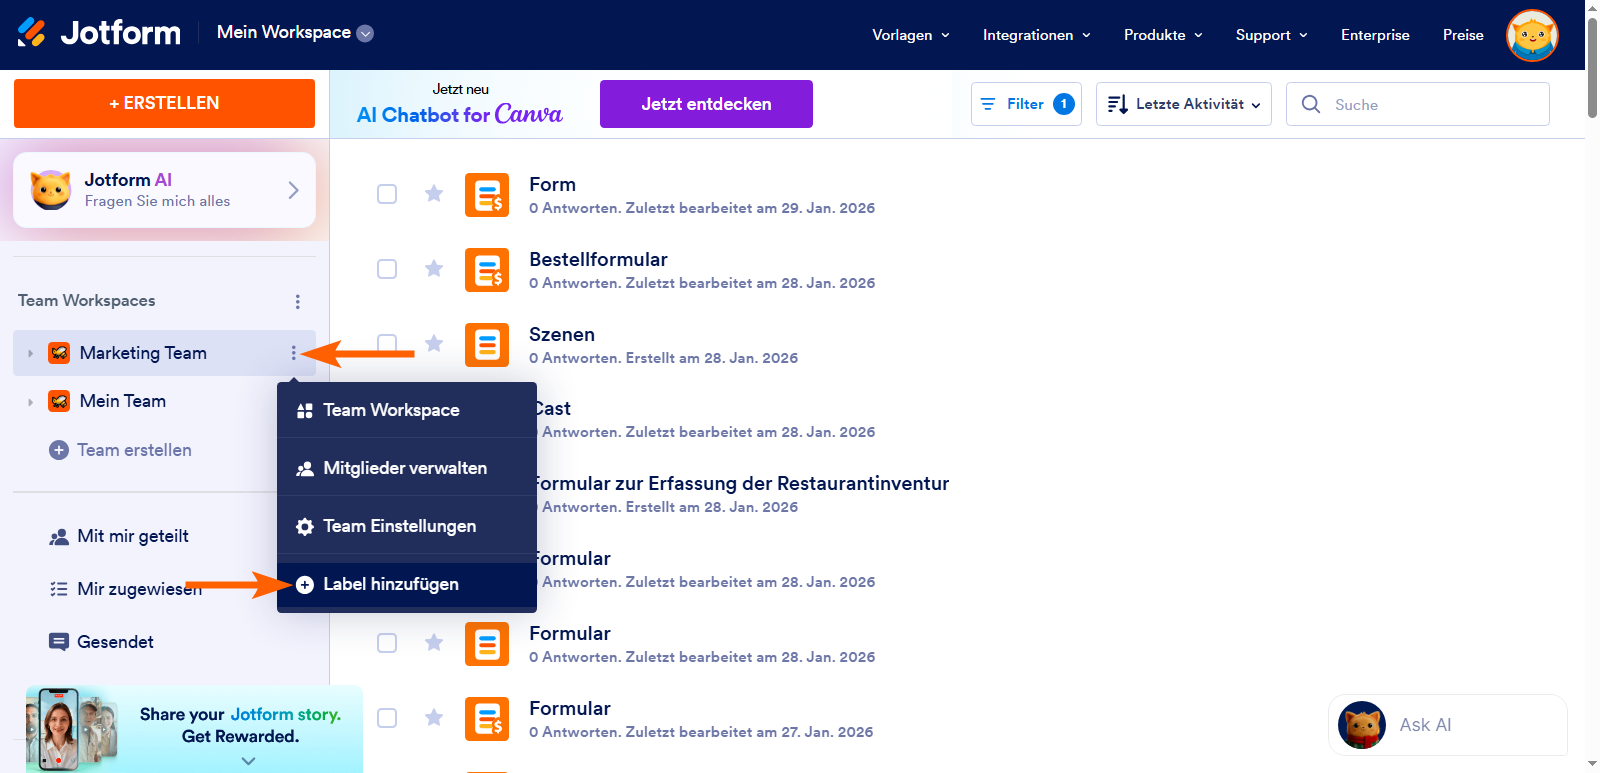Click the Jotform AI cat avatar
The image size is (1600, 773).
click(x=51, y=189)
